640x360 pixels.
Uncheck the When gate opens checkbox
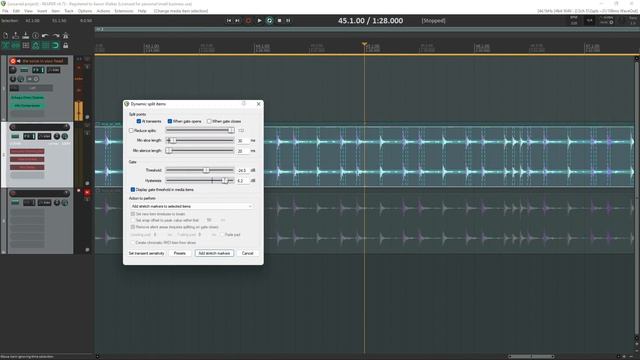(x=170, y=121)
